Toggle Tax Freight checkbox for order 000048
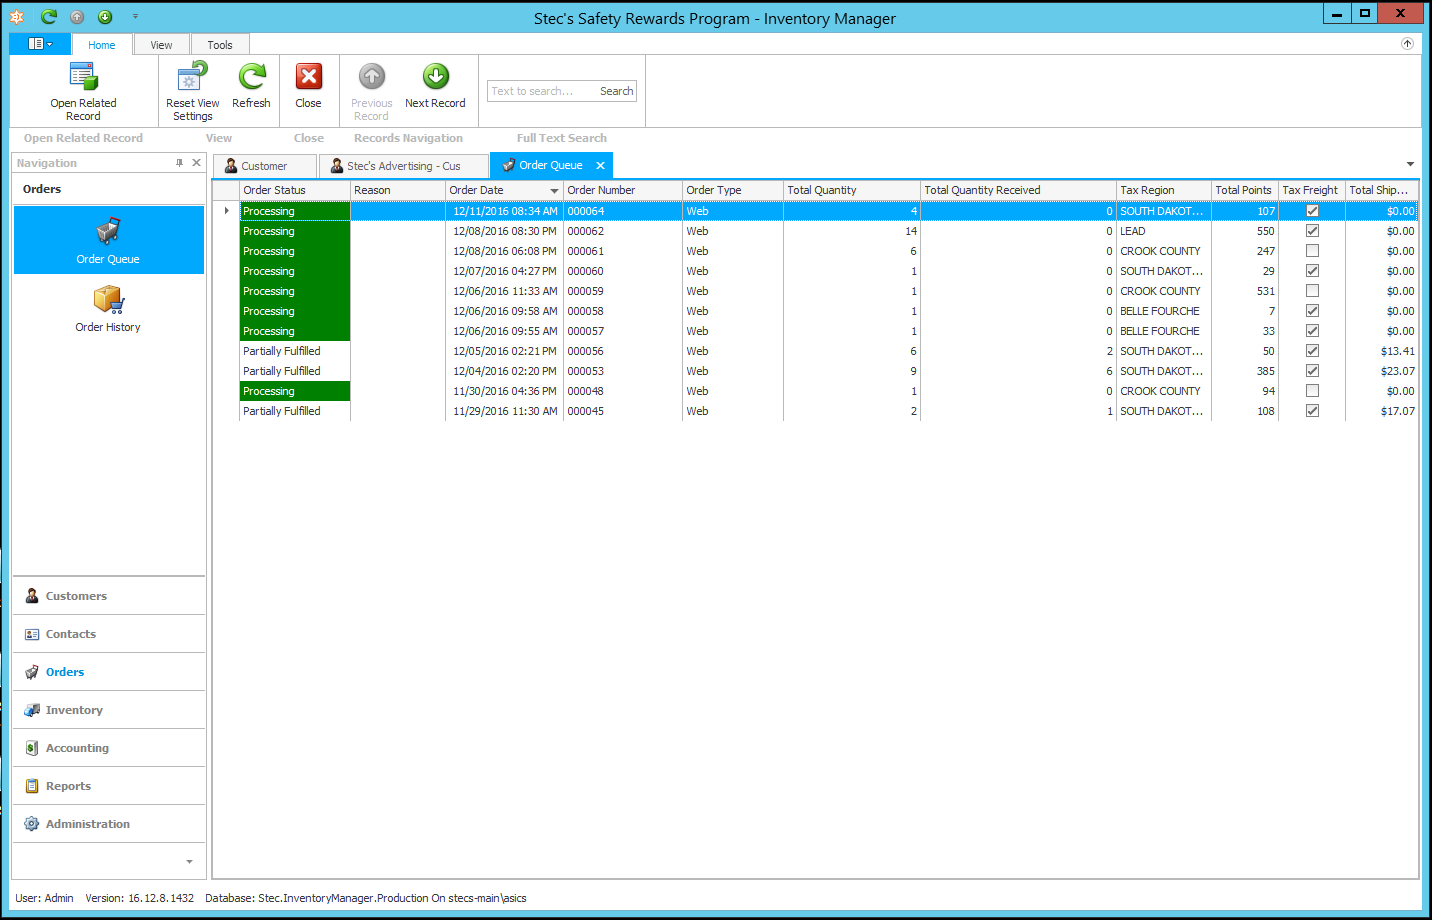Screen dimensions: 1432x920 (1312, 391)
